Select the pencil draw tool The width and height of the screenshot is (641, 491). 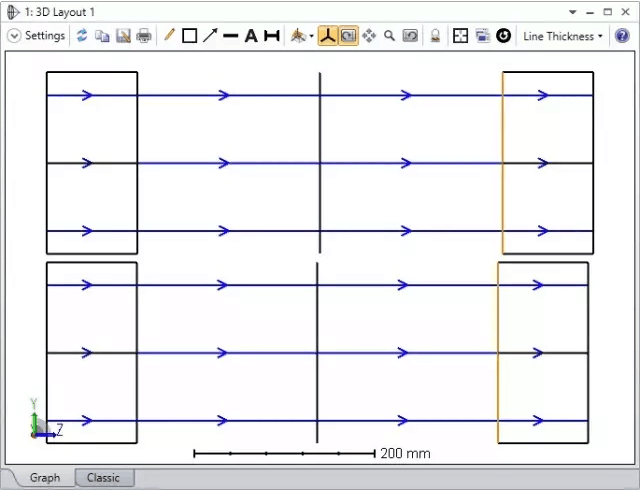[169, 36]
